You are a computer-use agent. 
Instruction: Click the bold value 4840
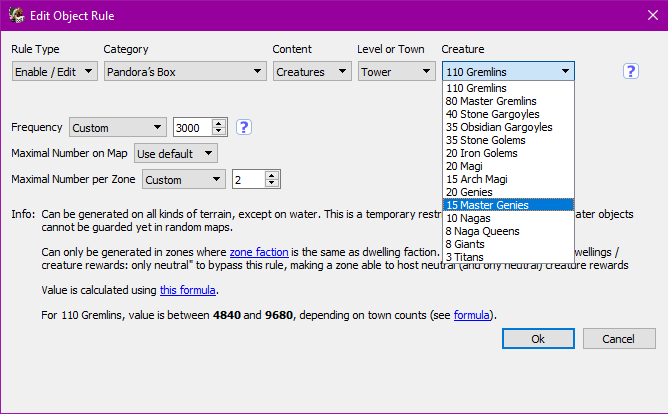click(227, 315)
